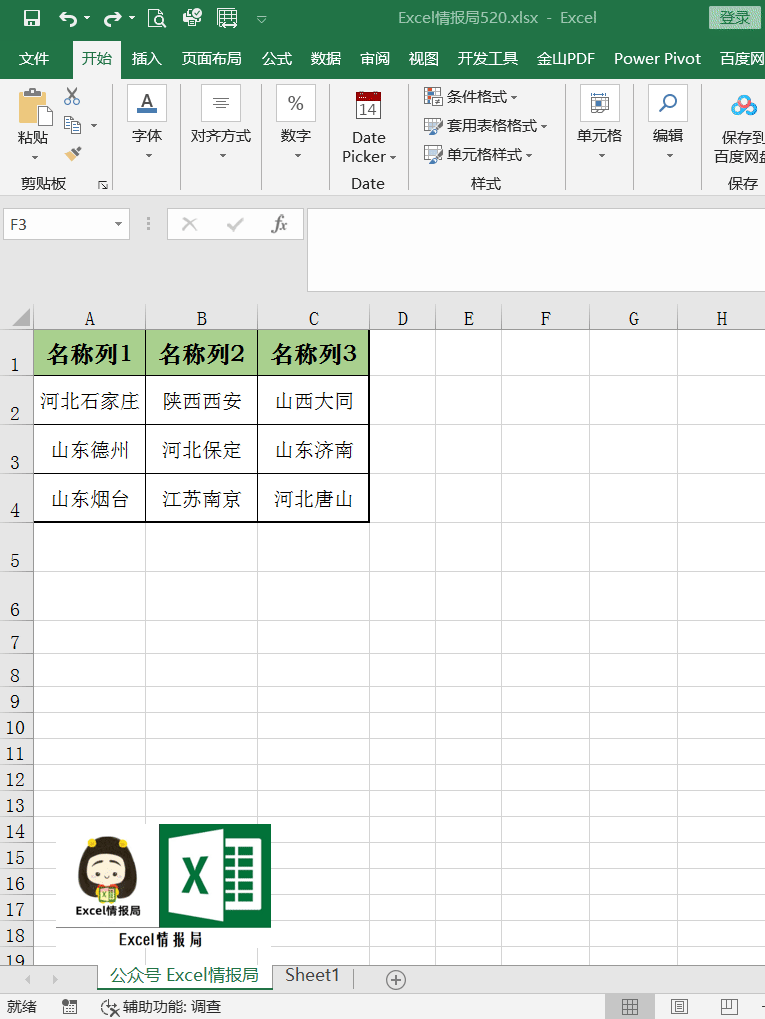This screenshot has height=1019, width=765.
Task: Open the Date Picker calendar
Action: 368,127
